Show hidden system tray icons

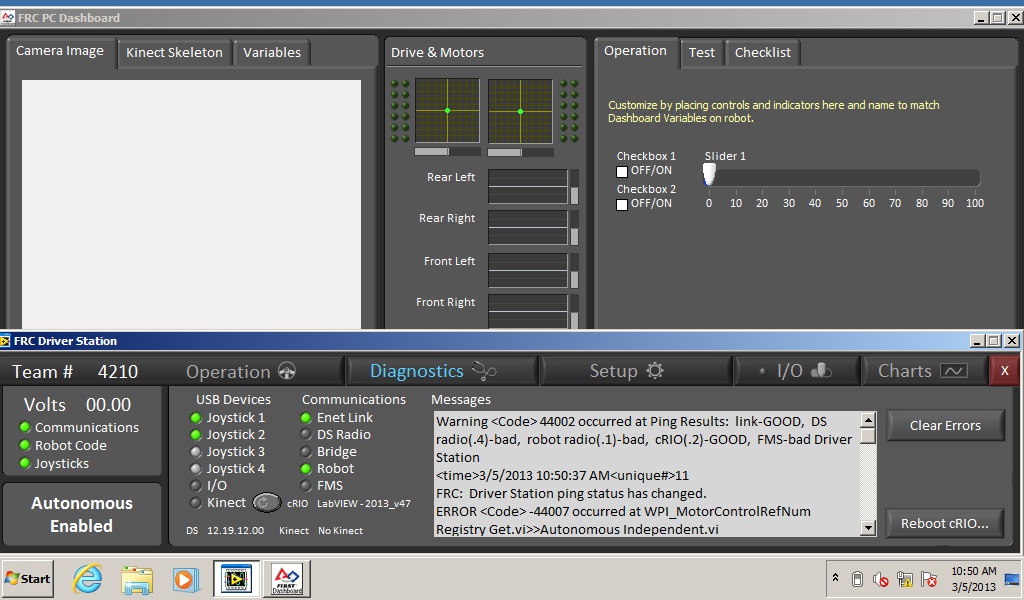pos(835,578)
